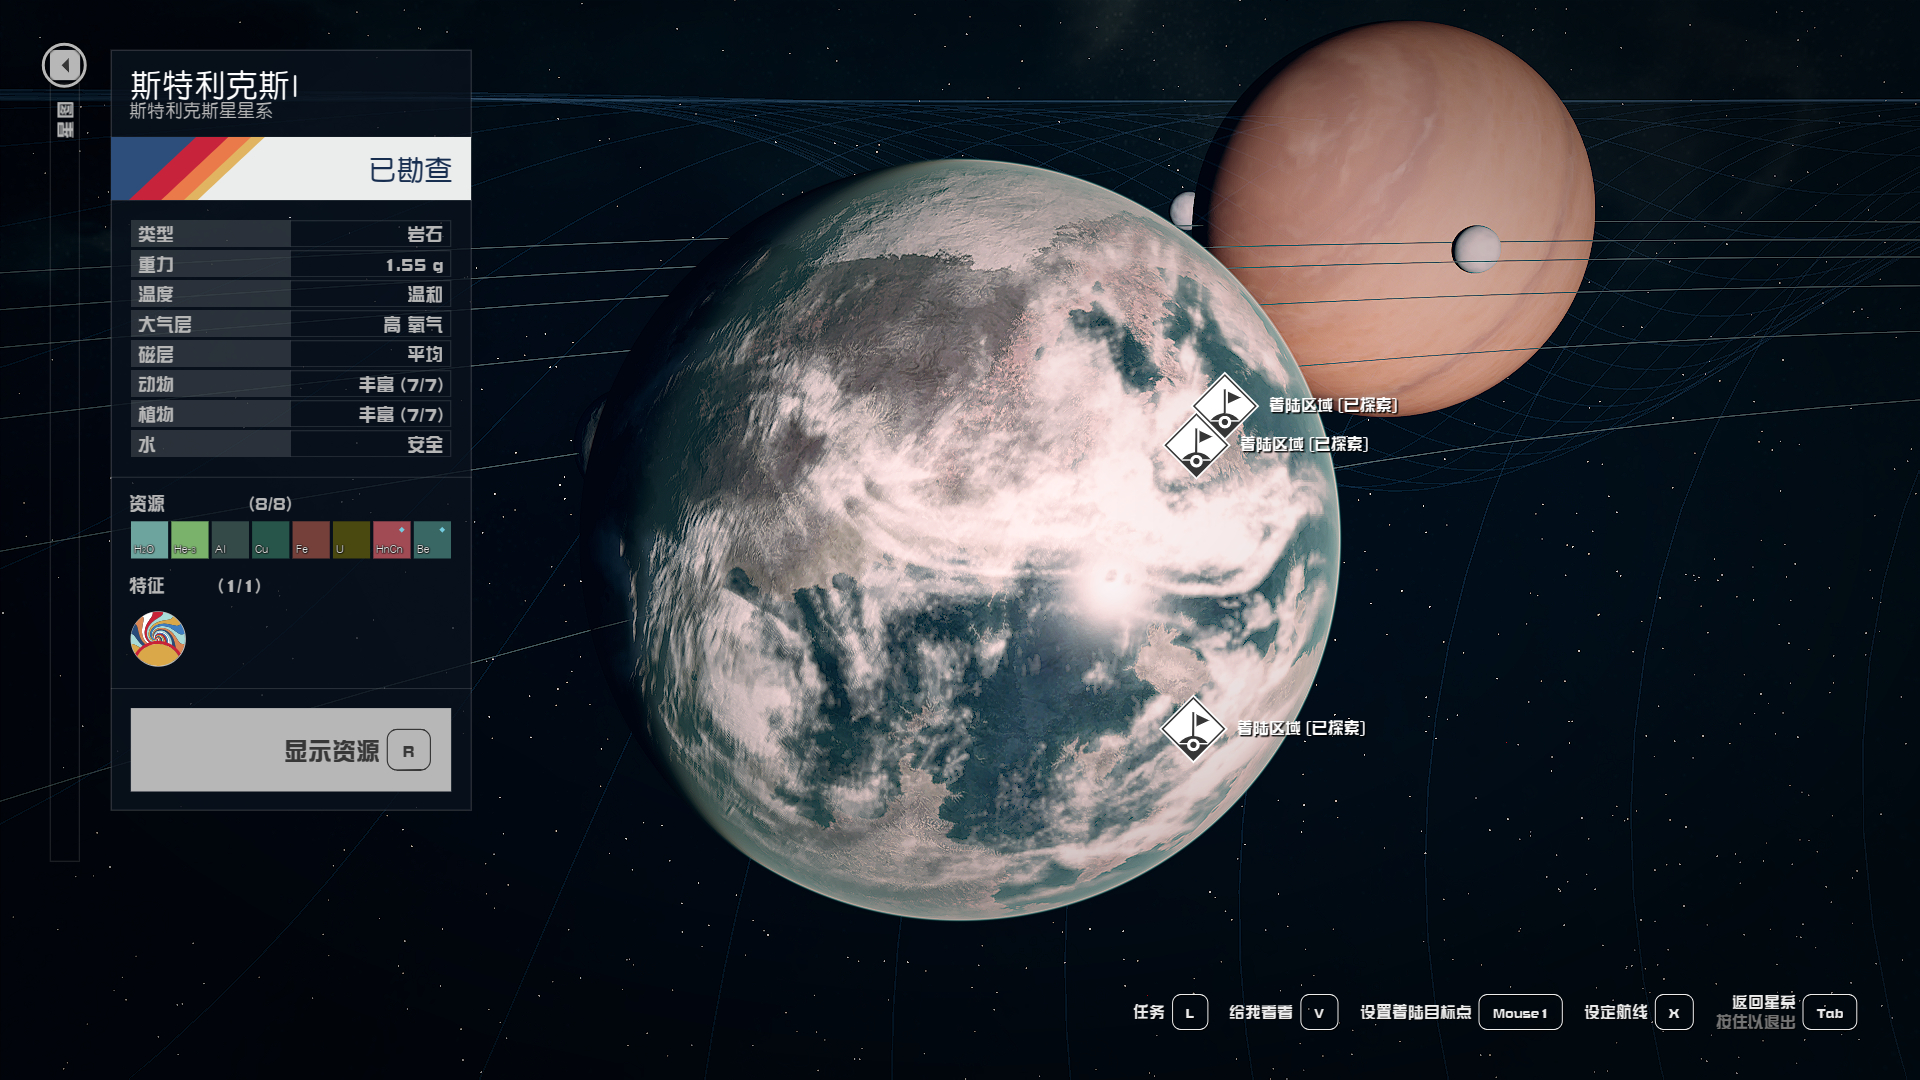
Task: Select the grey moon in front of gas giant
Action: pyautogui.click(x=1476, y=248)
